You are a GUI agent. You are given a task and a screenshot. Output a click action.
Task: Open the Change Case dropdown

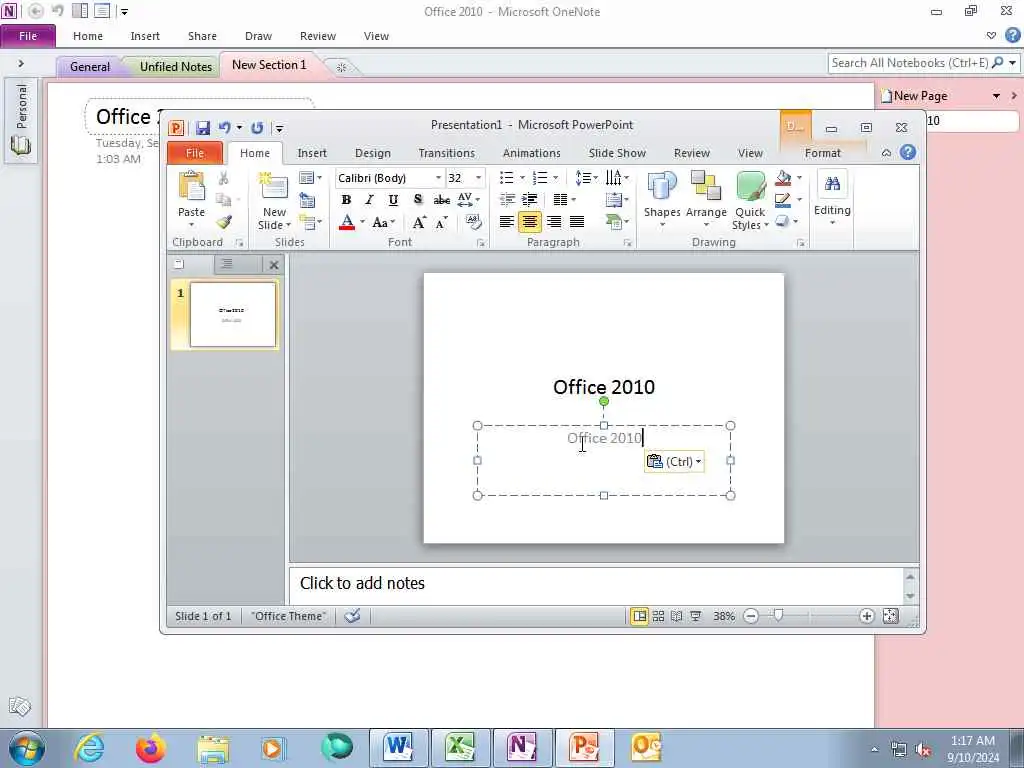click(383, 223)
